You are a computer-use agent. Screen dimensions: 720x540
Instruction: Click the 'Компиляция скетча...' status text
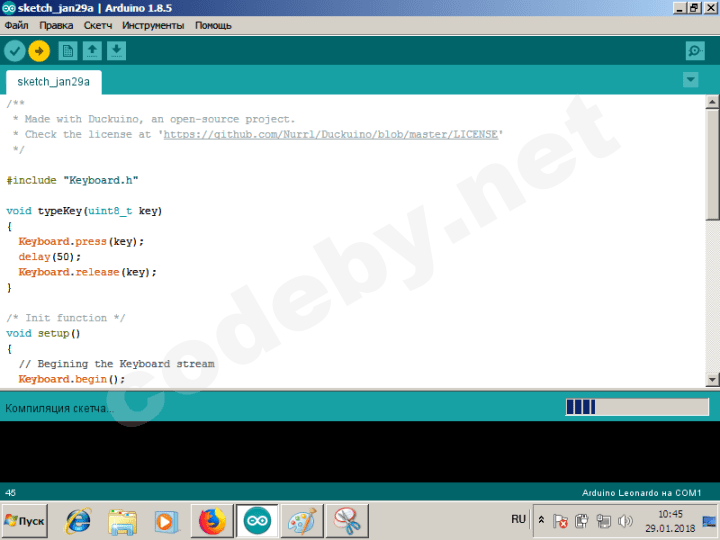click(x=60, y=408)
